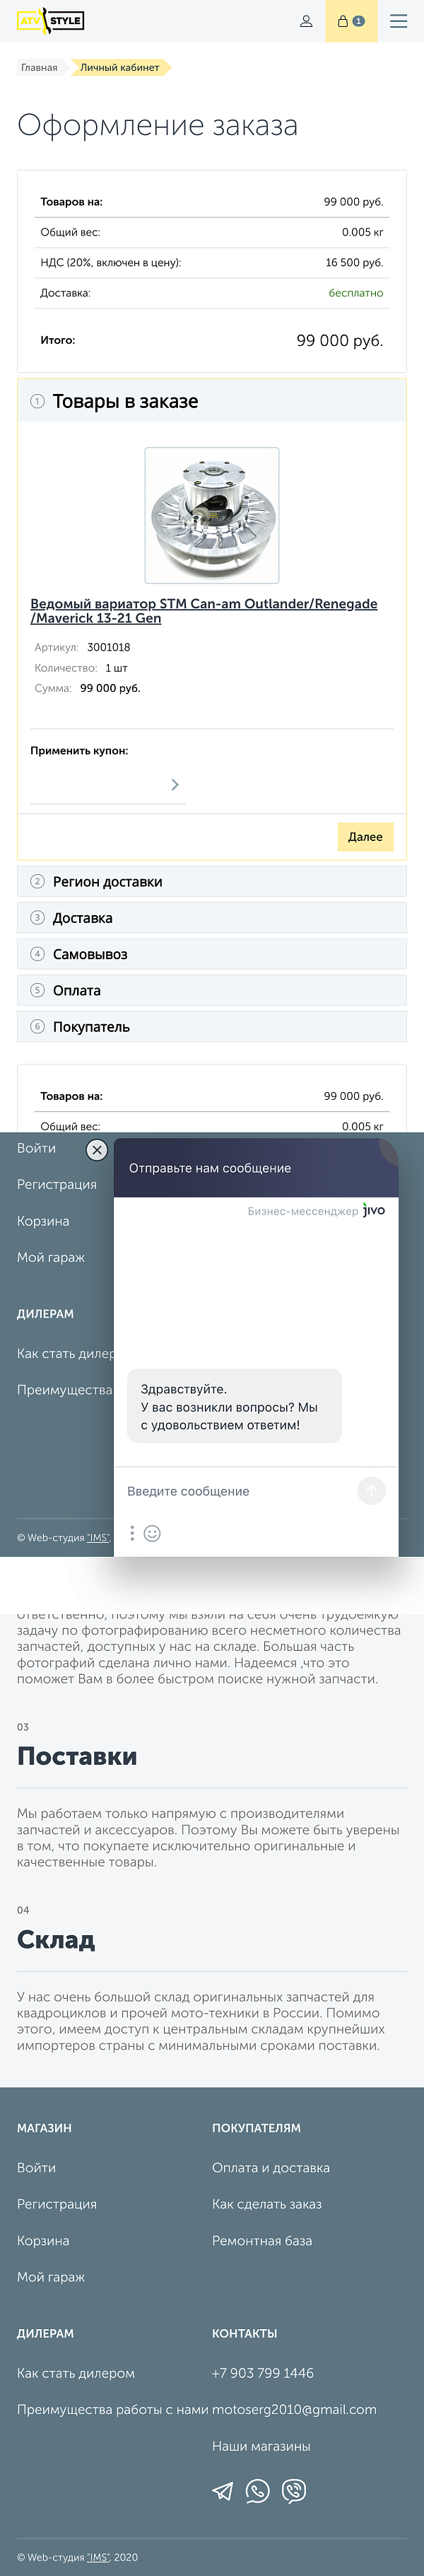The height and width of the screenshot is (2576, 424).
Task: Open Преимущества работы с нами link
Action: [x=113, y=2410]
